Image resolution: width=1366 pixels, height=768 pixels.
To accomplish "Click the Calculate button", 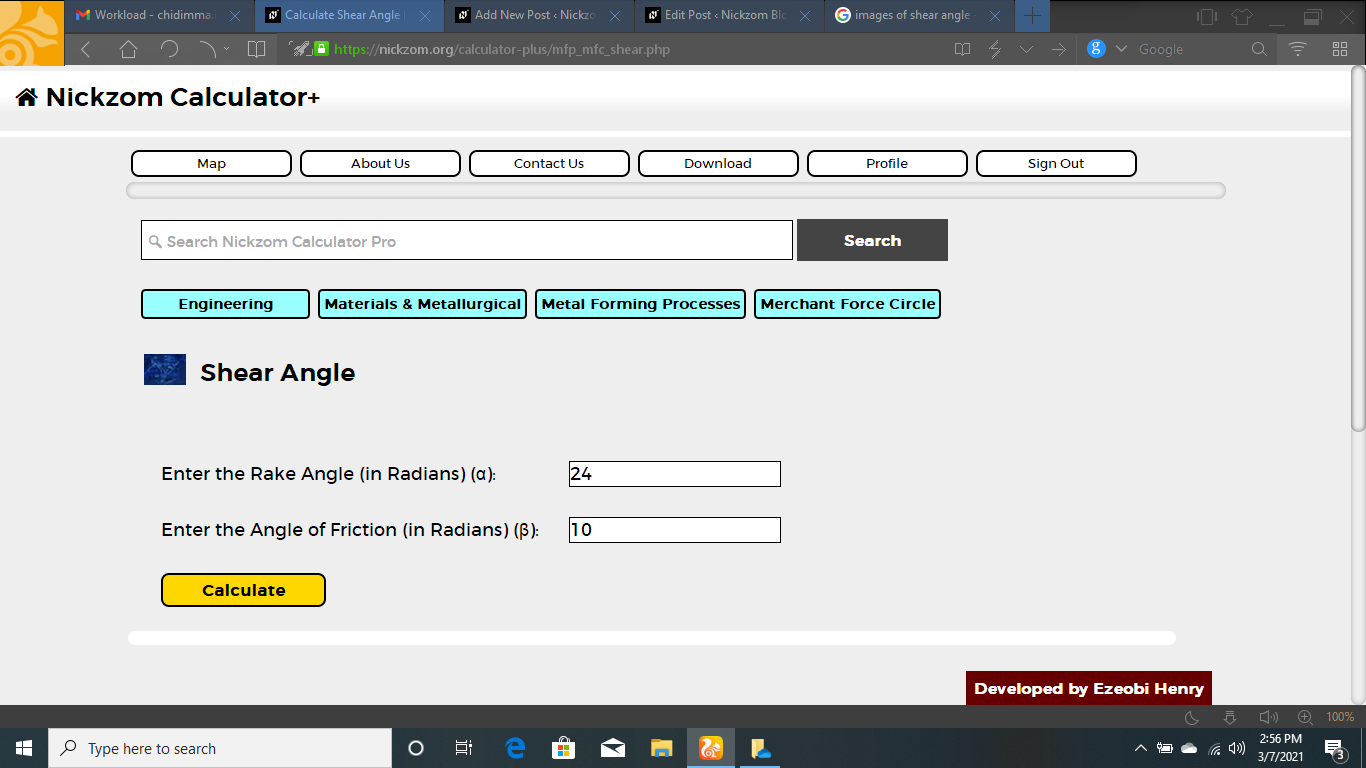I will 243,590.
